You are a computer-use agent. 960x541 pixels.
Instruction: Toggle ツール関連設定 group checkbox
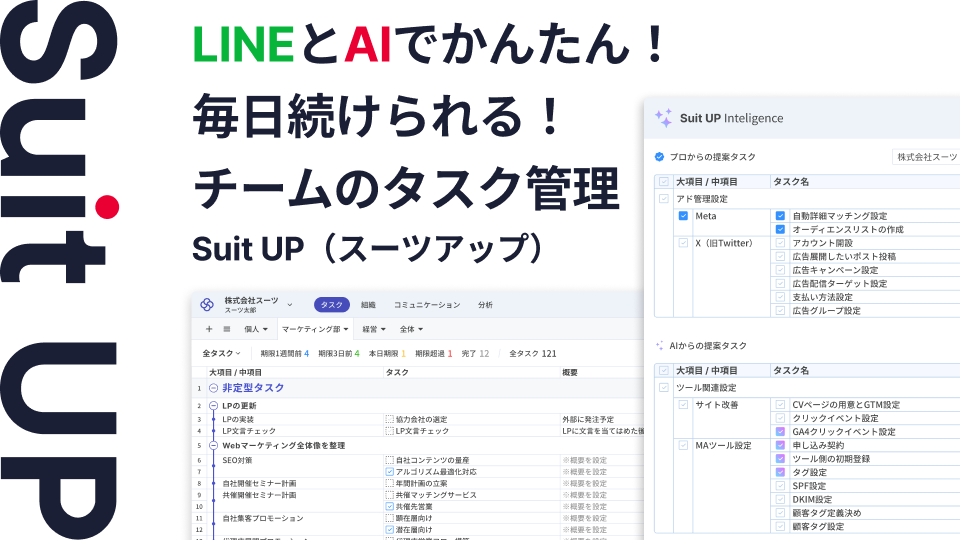pyautogui.click(x=664, y=387)
